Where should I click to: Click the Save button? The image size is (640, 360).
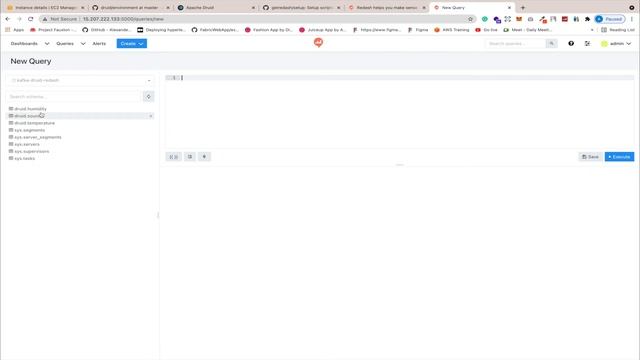[x=590, y=157]
